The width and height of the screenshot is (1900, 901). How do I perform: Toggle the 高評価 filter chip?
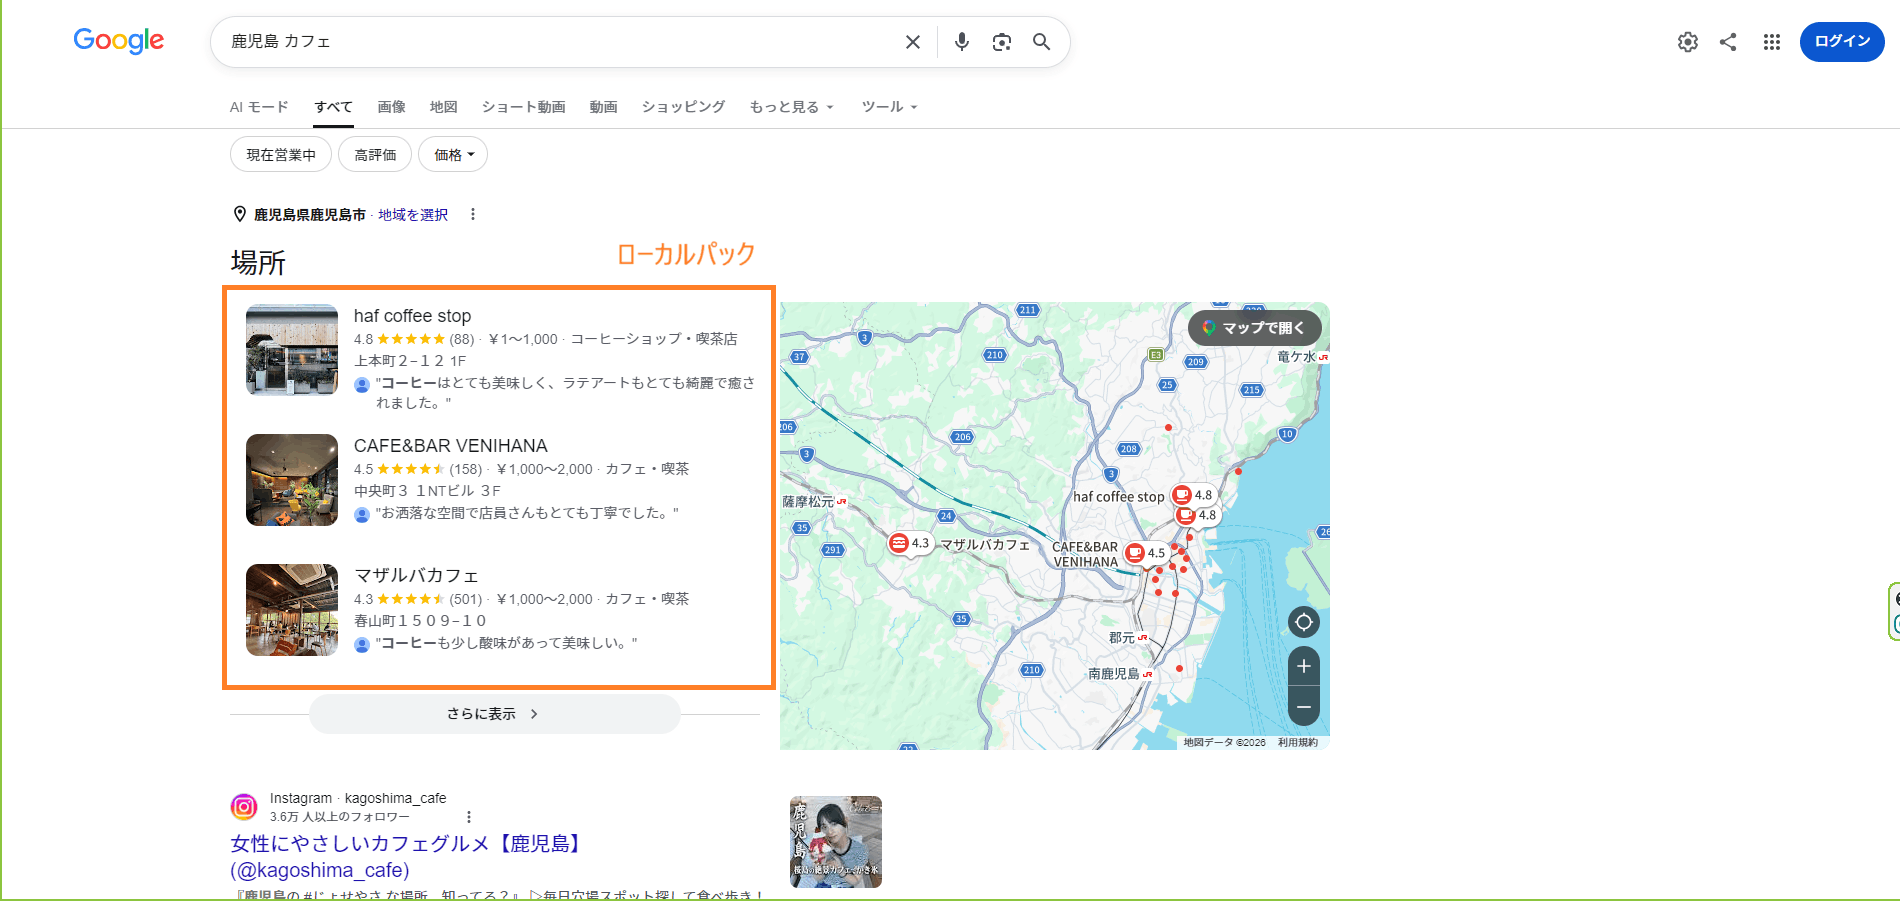click(375, 155)
